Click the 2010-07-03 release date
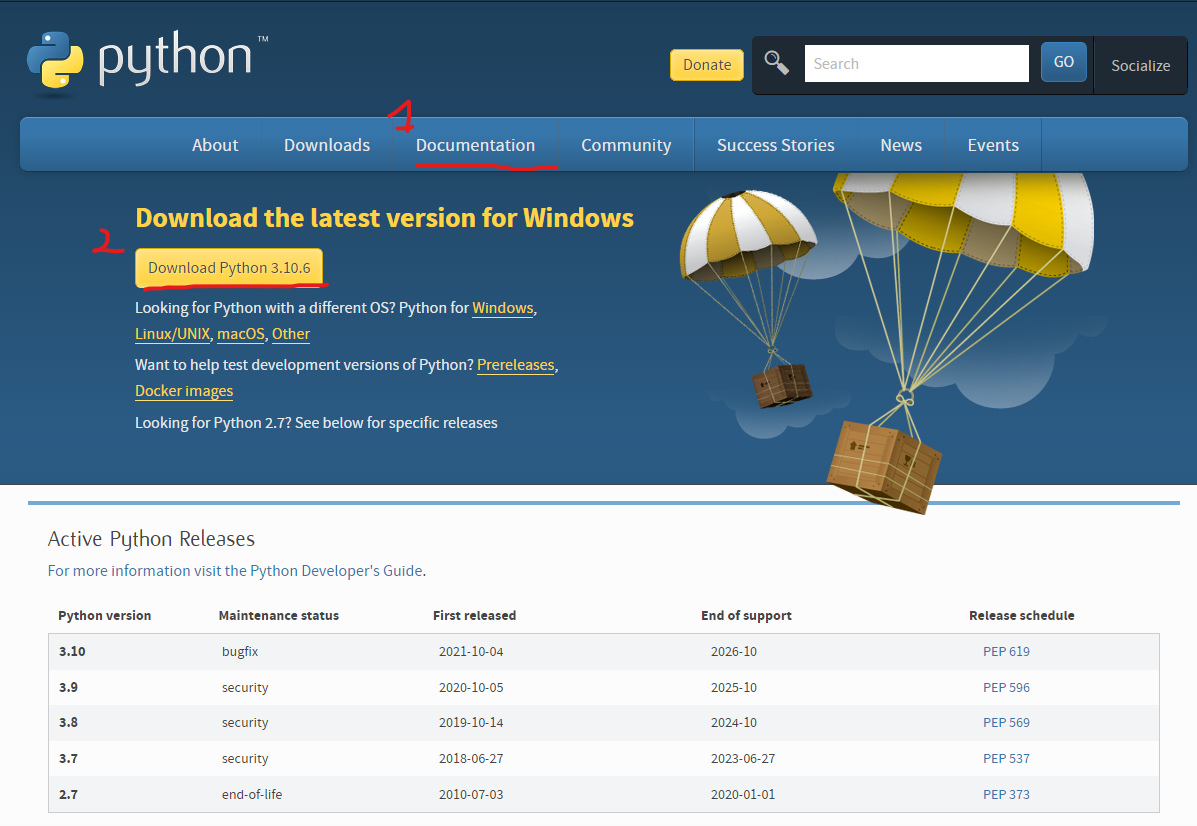Image resolution: width=1197 pixels, height=826 pixels. [471, 794]
